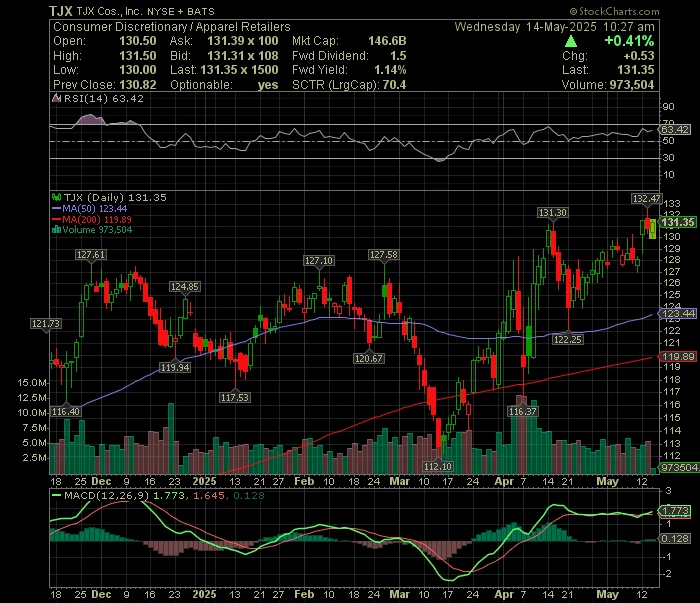The image size is (700, 603).
Task: Click the +0.41% percent change value
Action: point(629,41)
